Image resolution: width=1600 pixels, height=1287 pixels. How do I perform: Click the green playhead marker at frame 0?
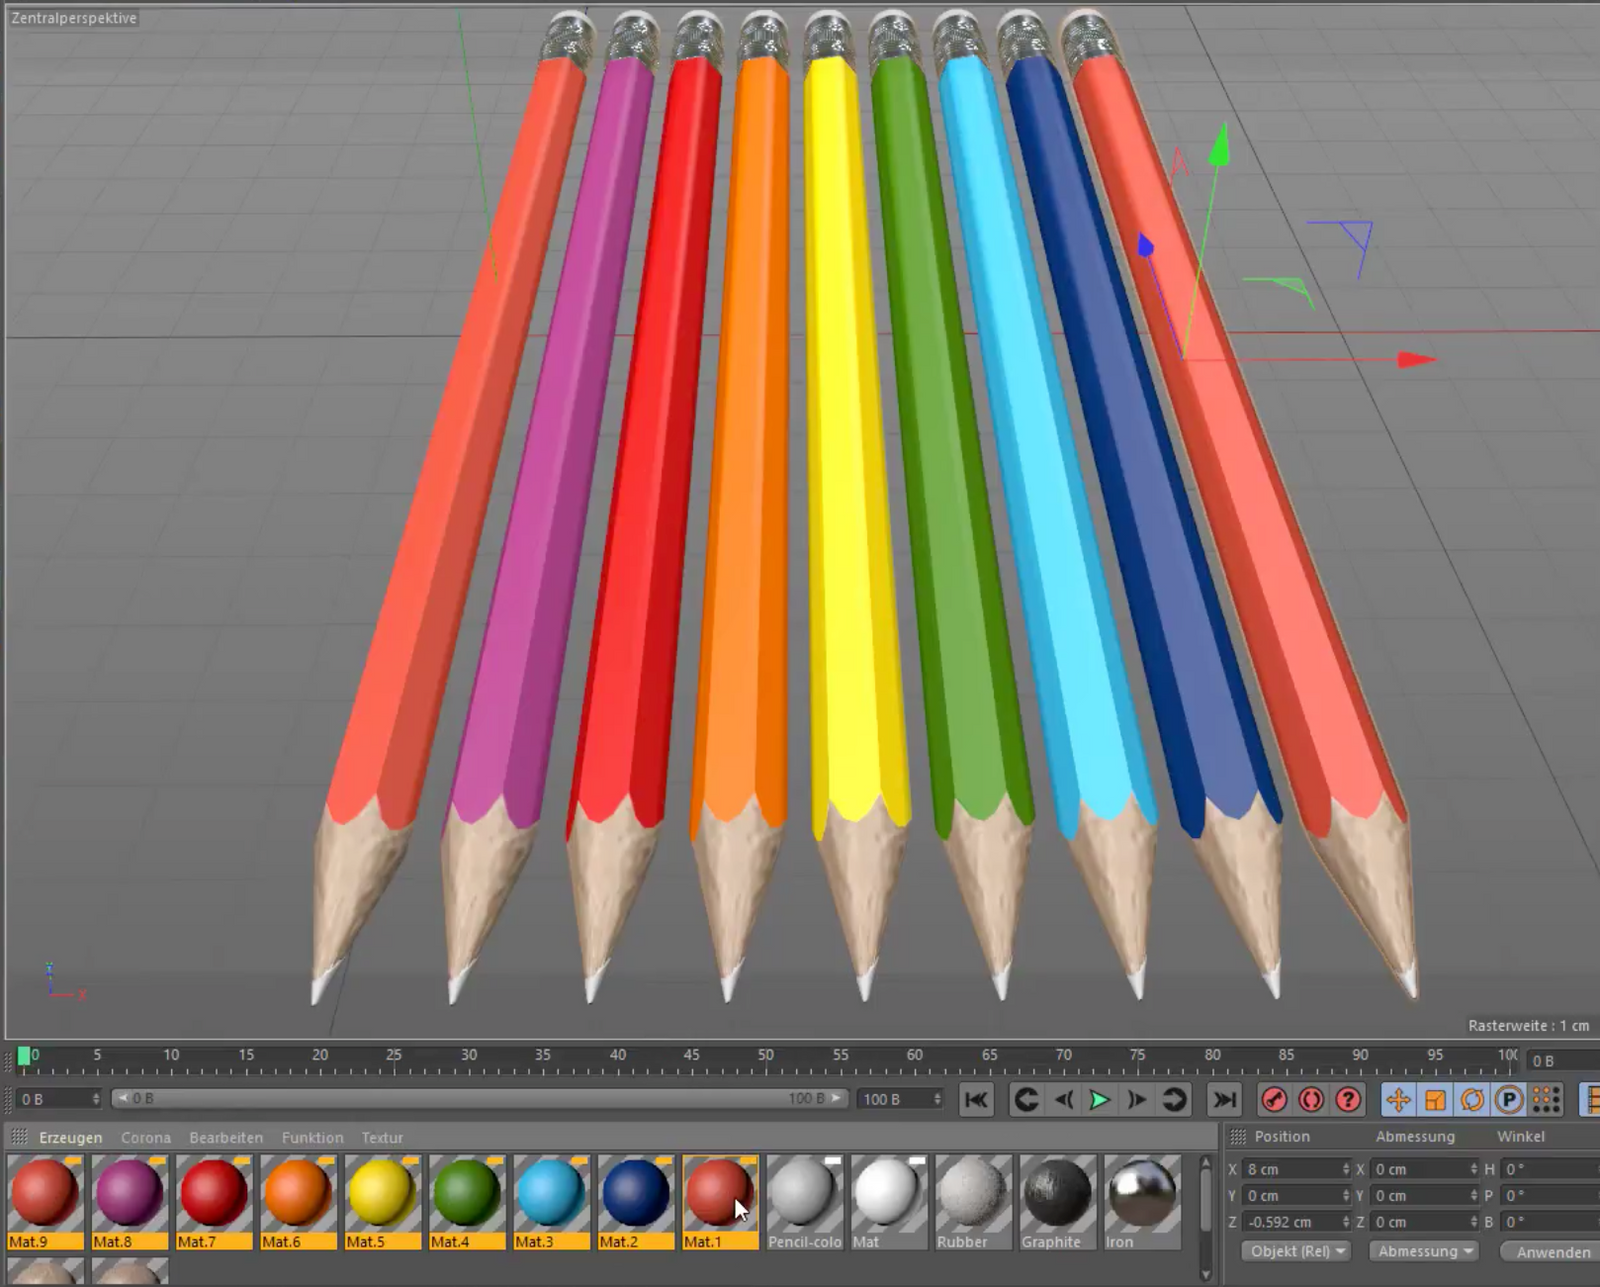24,1056
